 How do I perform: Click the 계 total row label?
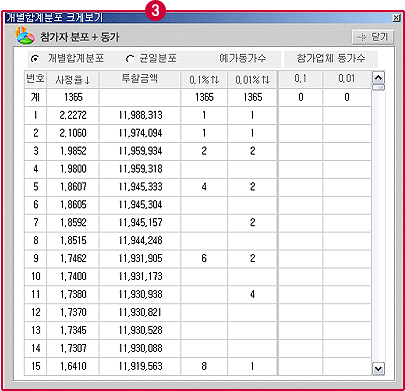[35, 97]
